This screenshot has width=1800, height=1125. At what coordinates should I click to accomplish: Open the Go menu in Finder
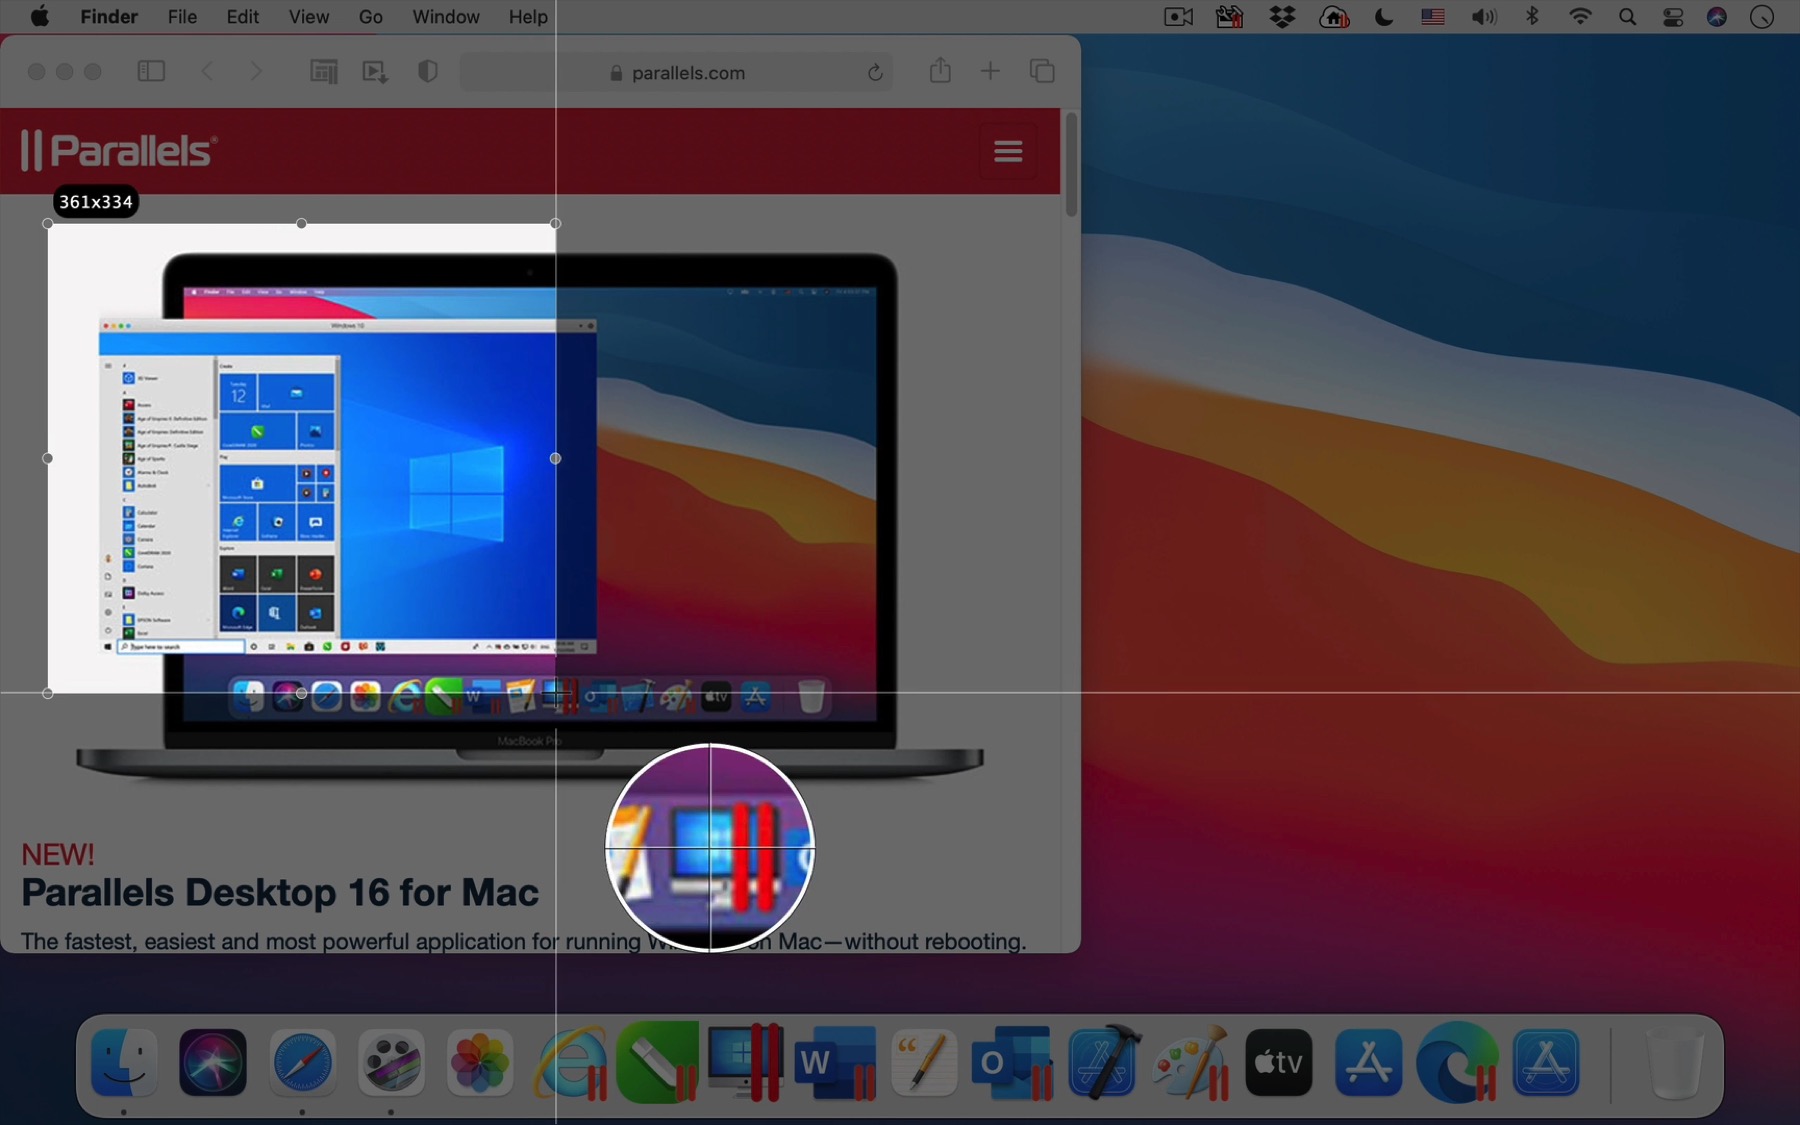coord(371,17)
